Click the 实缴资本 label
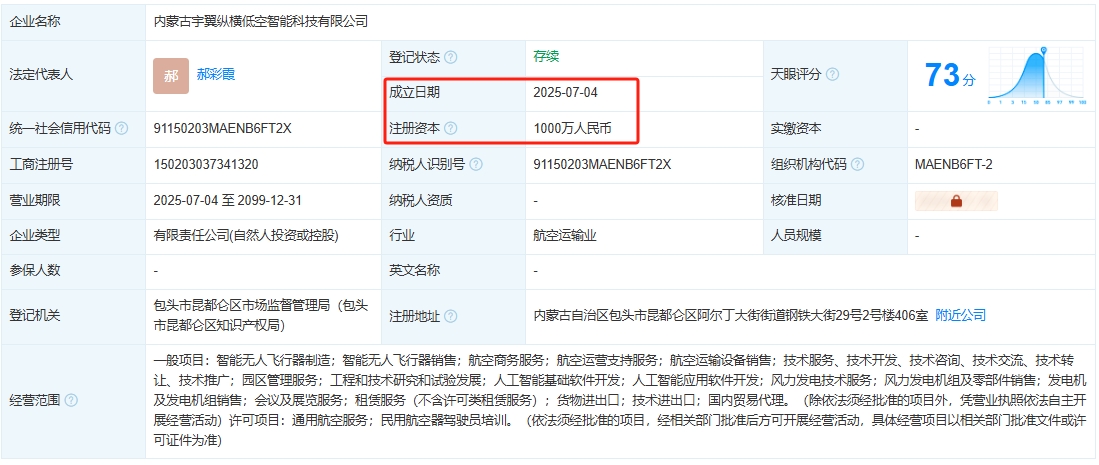This screenshot has width=1099, height=465. 796,129
